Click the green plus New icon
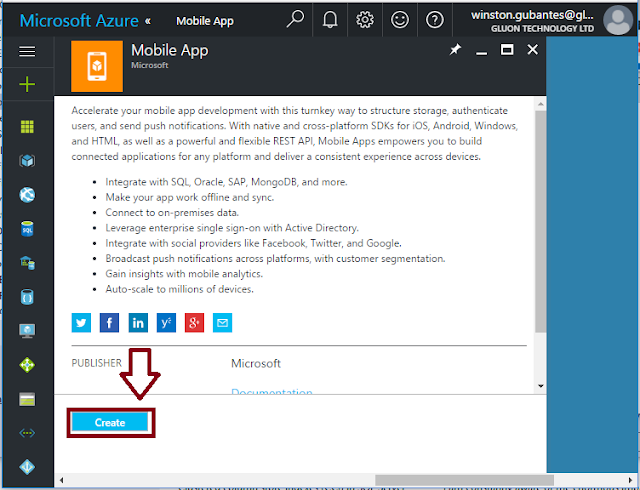 tap(27, 84)
